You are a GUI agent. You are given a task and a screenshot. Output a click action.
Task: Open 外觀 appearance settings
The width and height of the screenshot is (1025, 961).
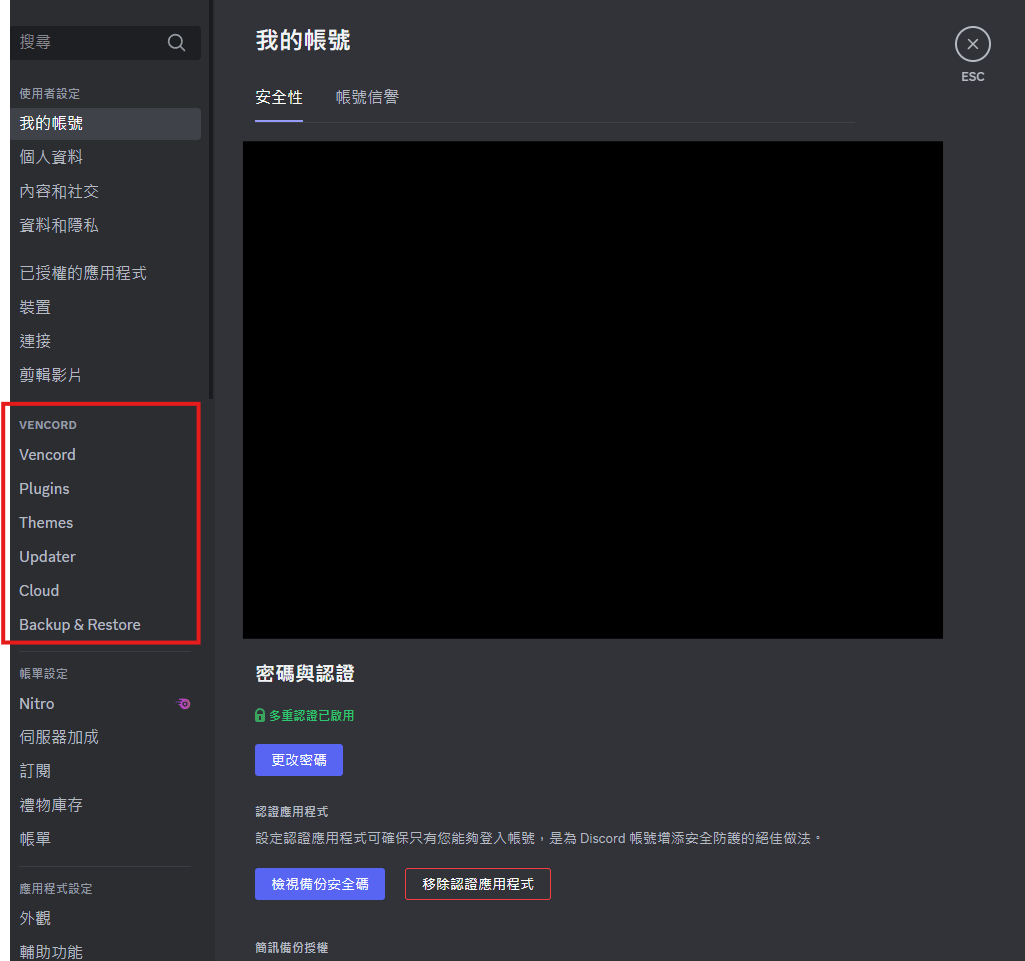click(x=105, y=918)
